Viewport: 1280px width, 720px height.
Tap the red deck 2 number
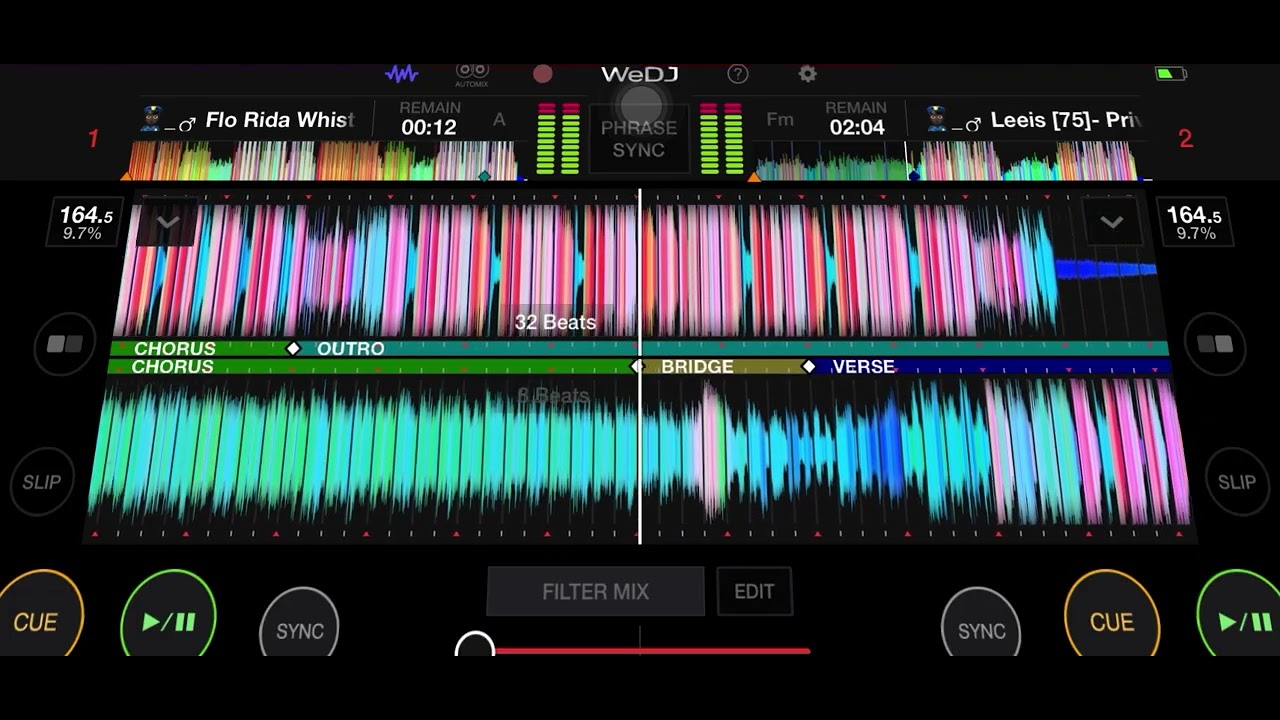1186,139
